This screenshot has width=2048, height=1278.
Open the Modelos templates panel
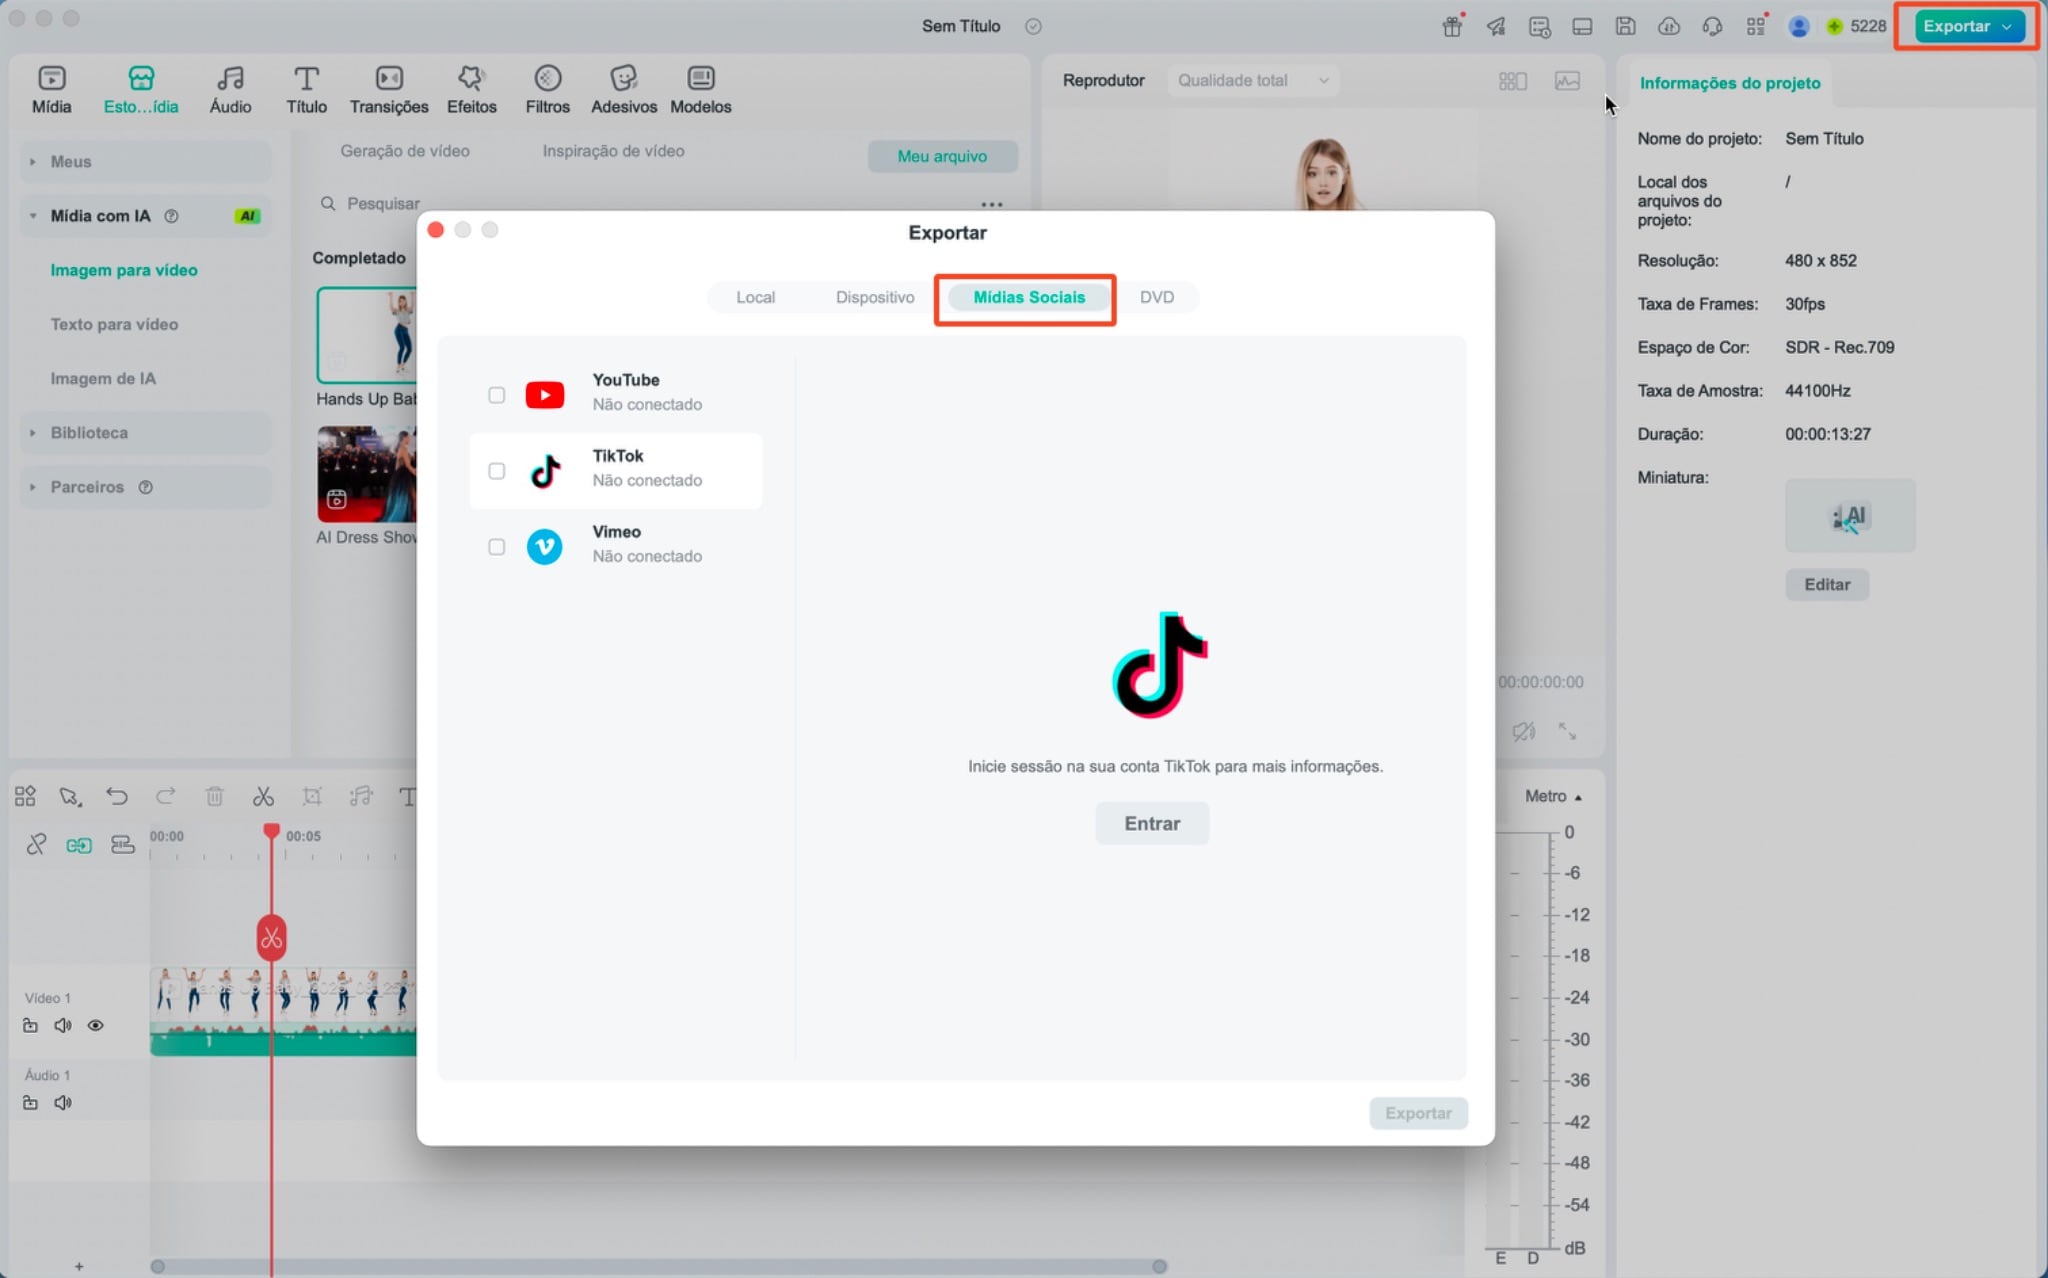(701, 89)
